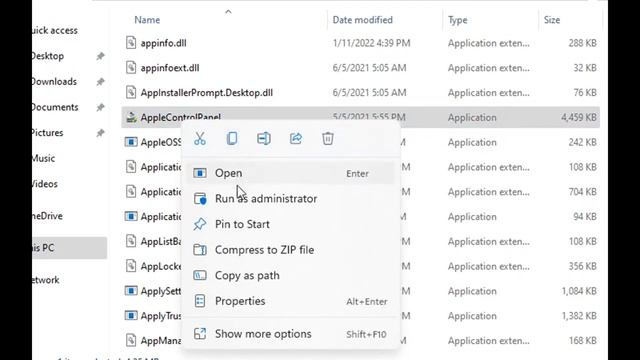The image size is (640, 360).
Task: Click the 1,084 KB size cell
Action: 579,291
